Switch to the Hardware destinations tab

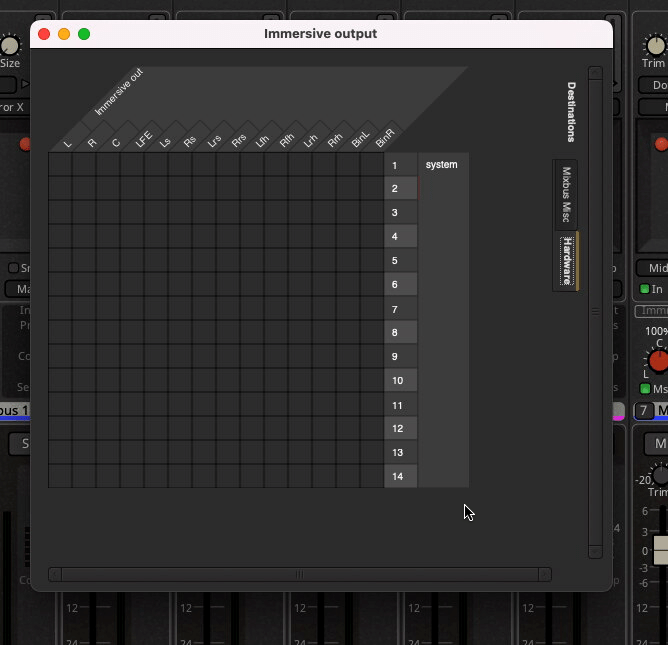tap(566, 261)
